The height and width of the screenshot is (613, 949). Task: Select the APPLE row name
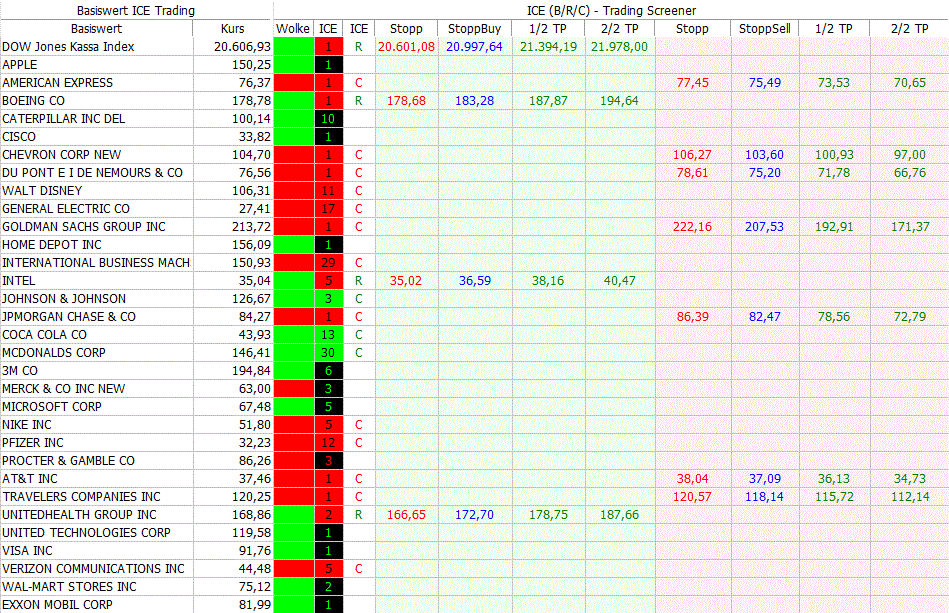20,65
